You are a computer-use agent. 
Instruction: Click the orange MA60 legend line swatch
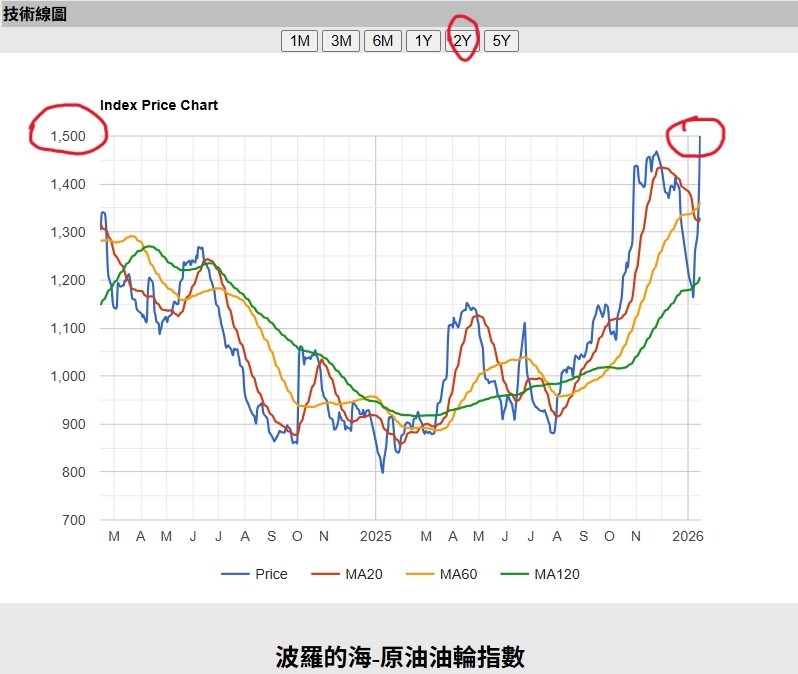tap(422, 574)
